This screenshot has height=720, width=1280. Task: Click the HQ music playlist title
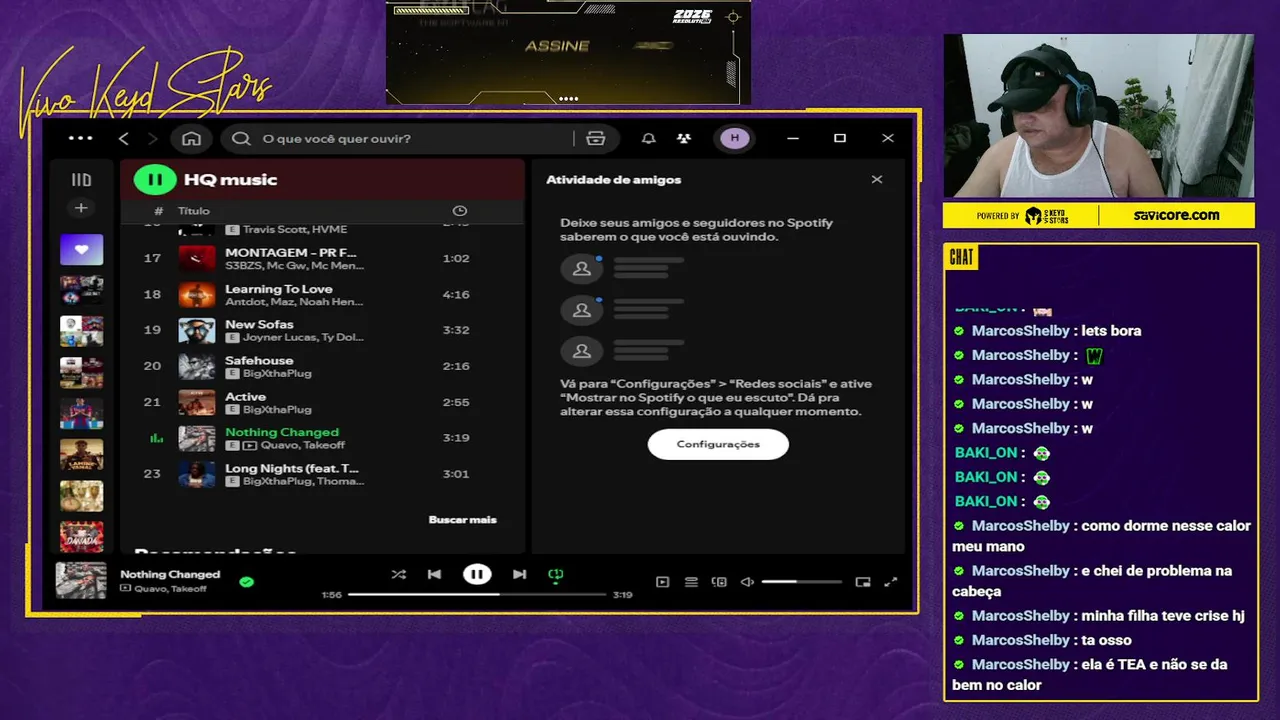(230, 180)
